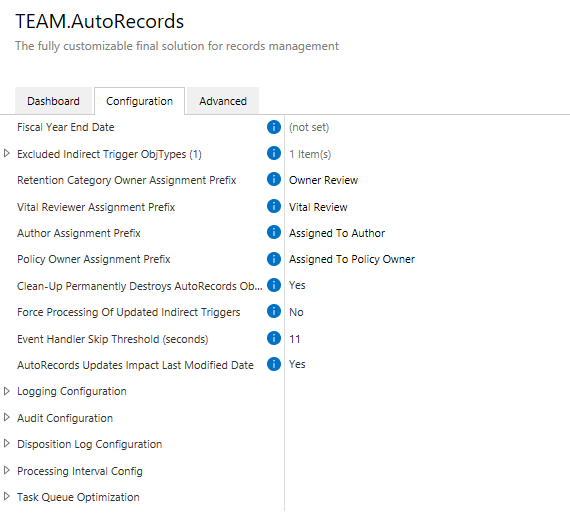This screenshot has width=570, height=528.
Task: Select Retention Category Owner Assignment Prefix label
Action: [x=127, y=180]
